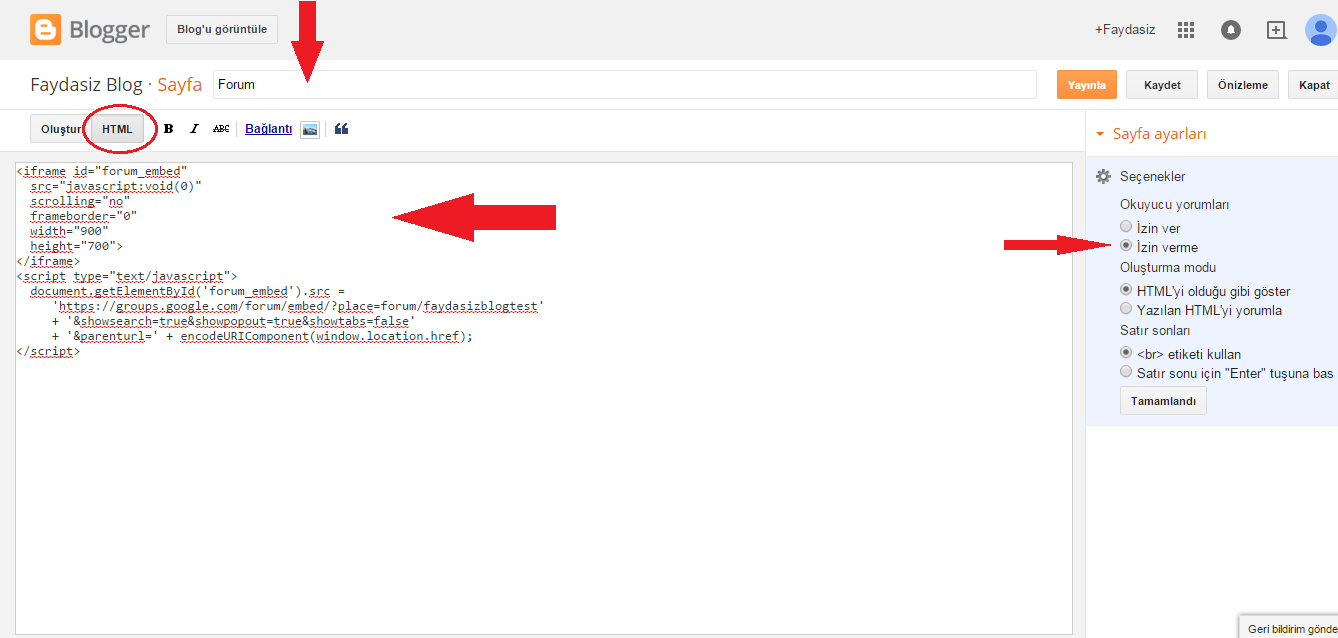Click the Geri bildirim gönder button

coord(1289,628)
